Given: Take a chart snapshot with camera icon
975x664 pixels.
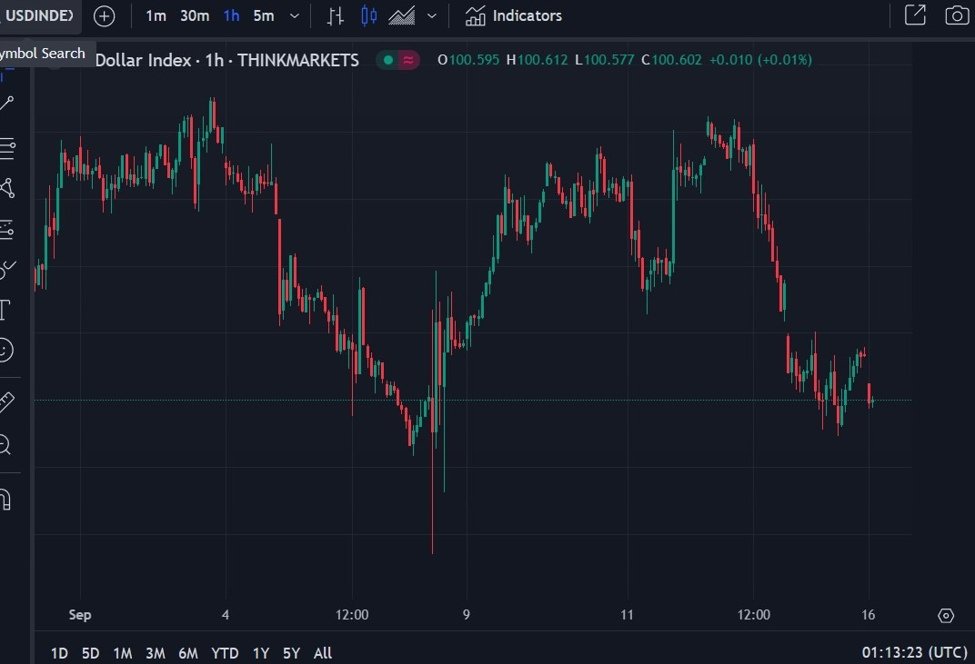Looking at the screenshot, I should click(956, 16).
